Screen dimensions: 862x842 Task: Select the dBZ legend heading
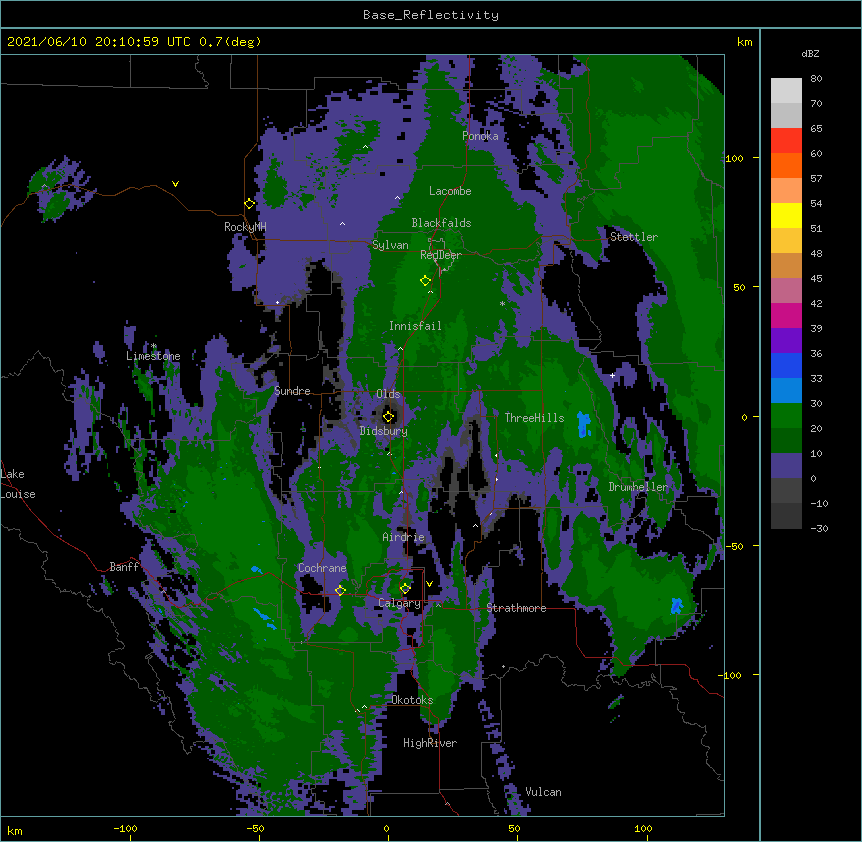tap(810, 54)
